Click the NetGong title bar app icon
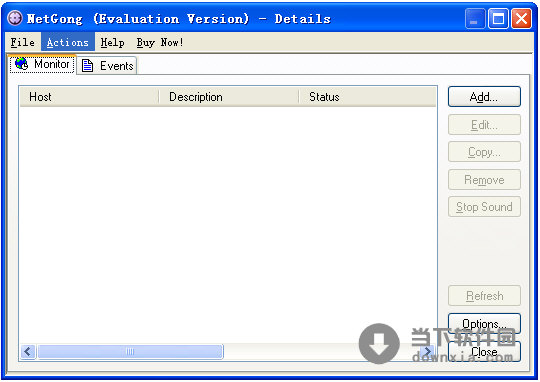 pyautogui.click(x=14, y=18)
